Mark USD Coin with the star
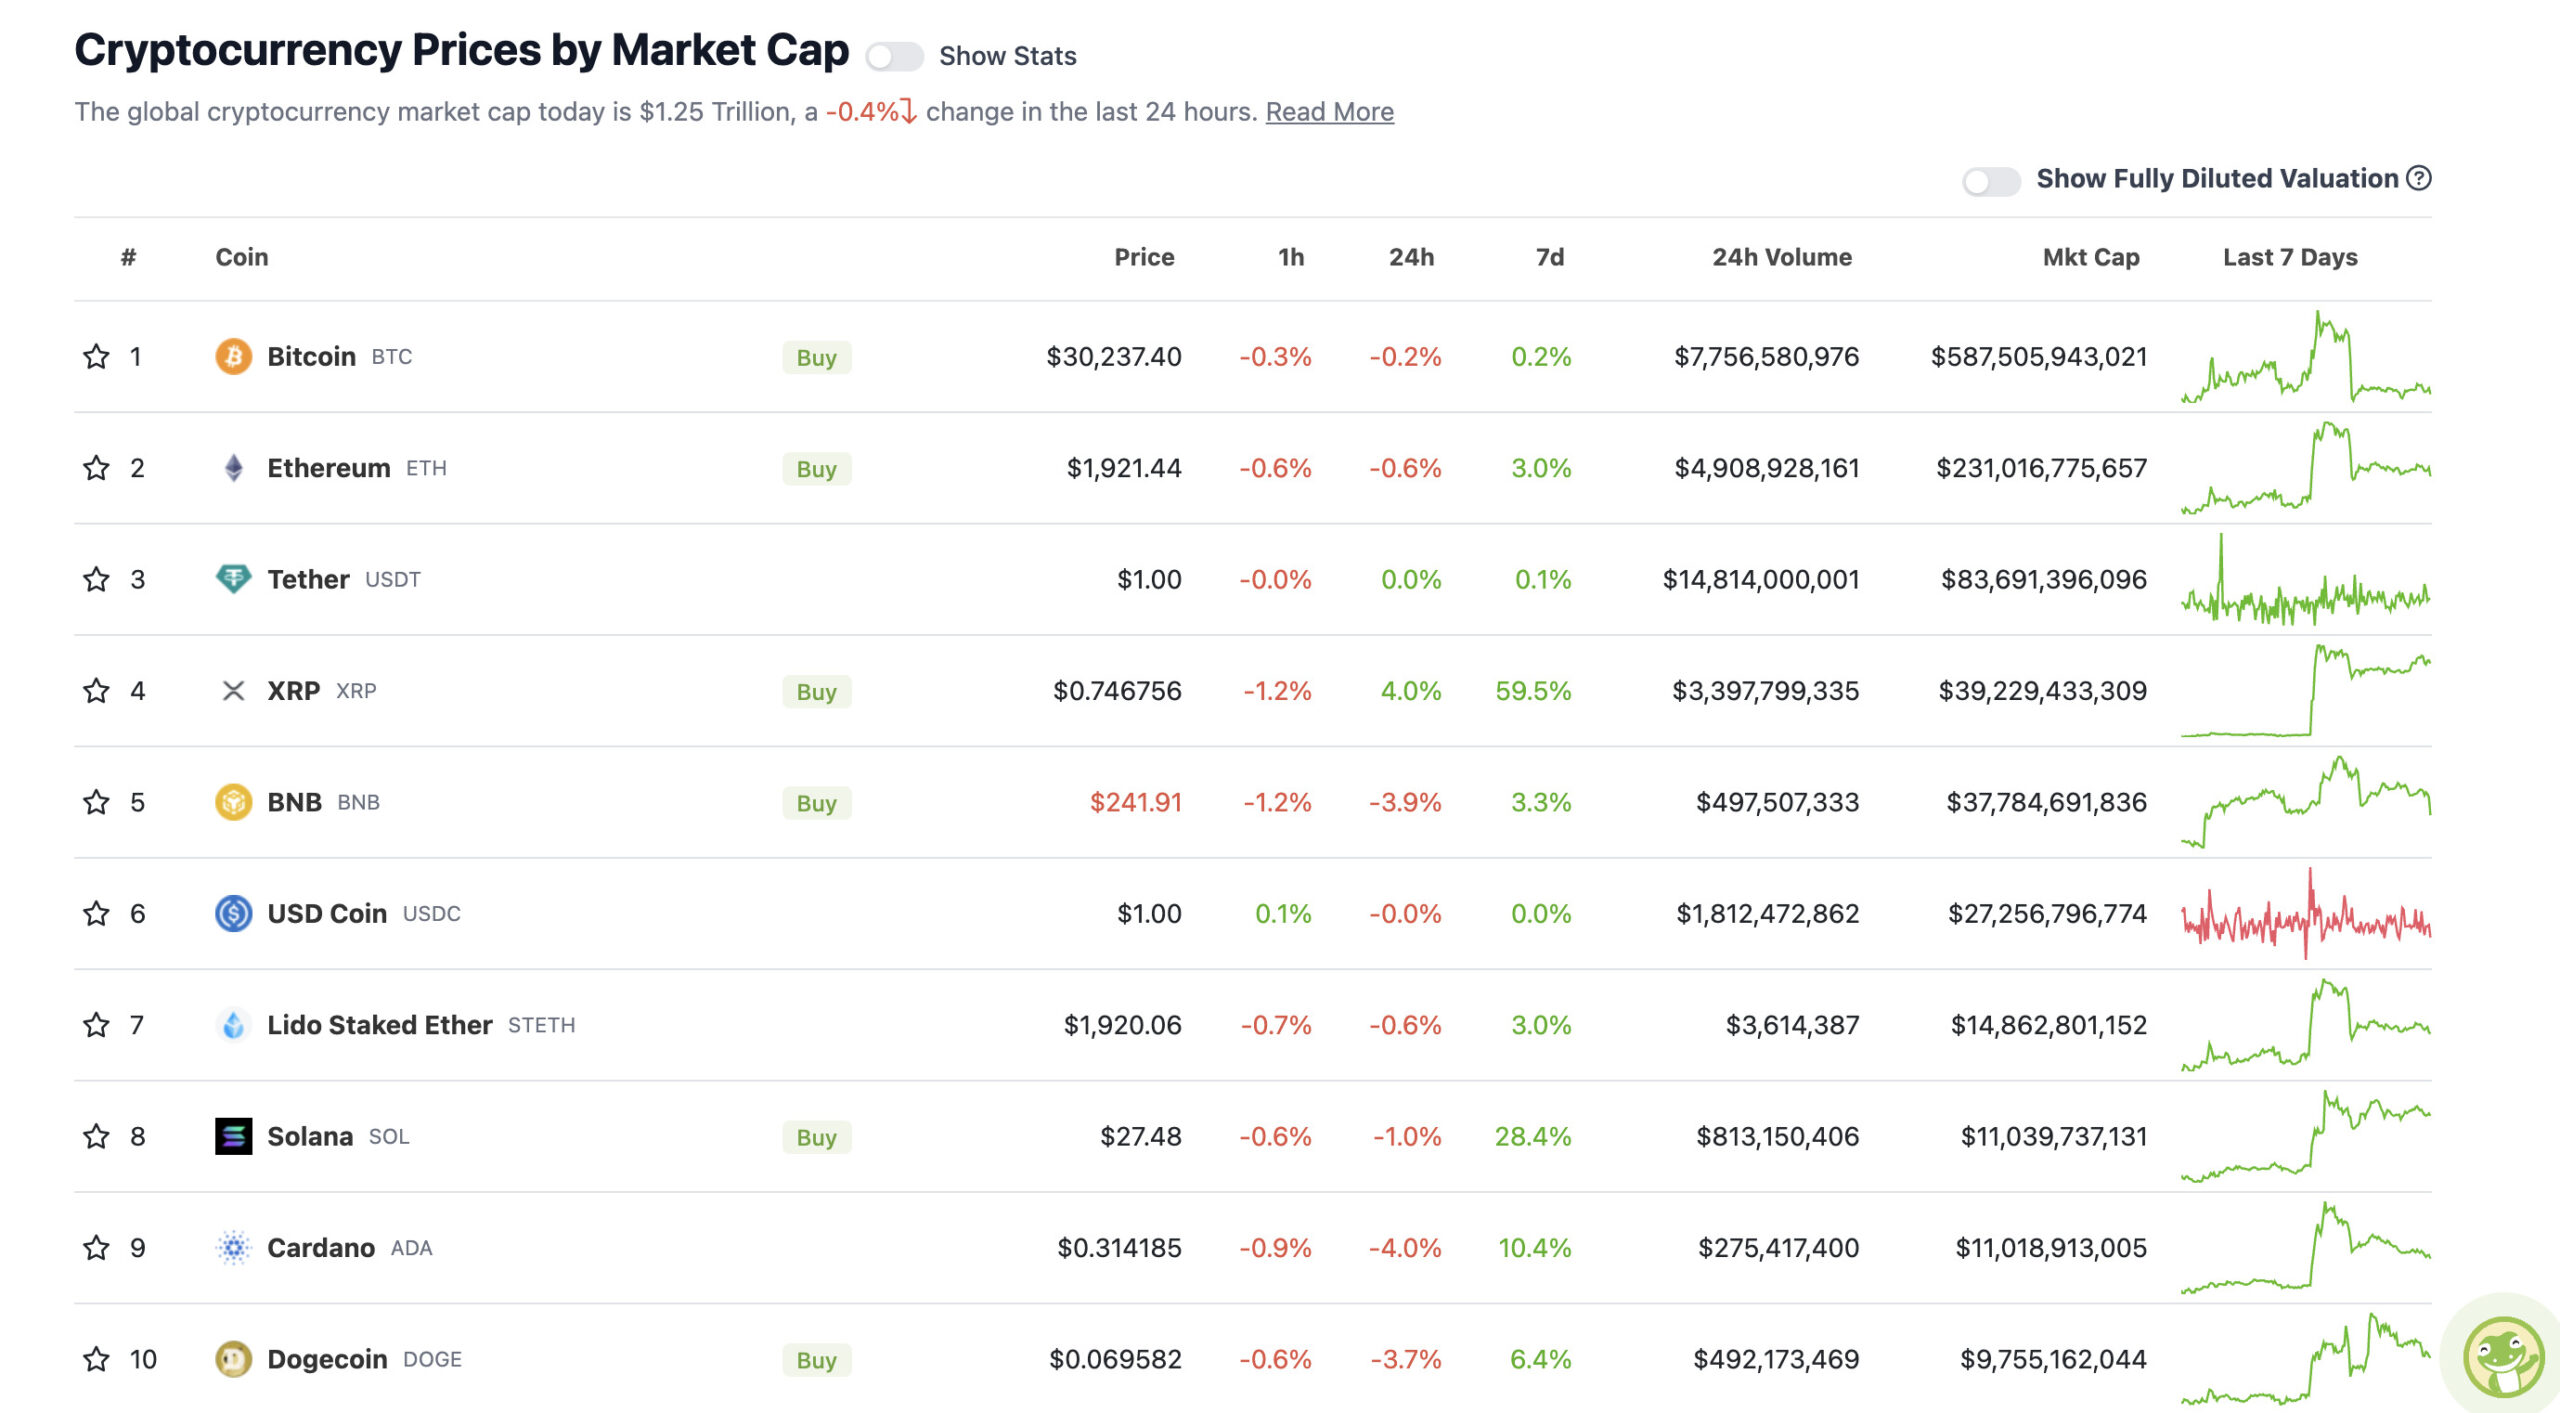 [x=96, y=914]
